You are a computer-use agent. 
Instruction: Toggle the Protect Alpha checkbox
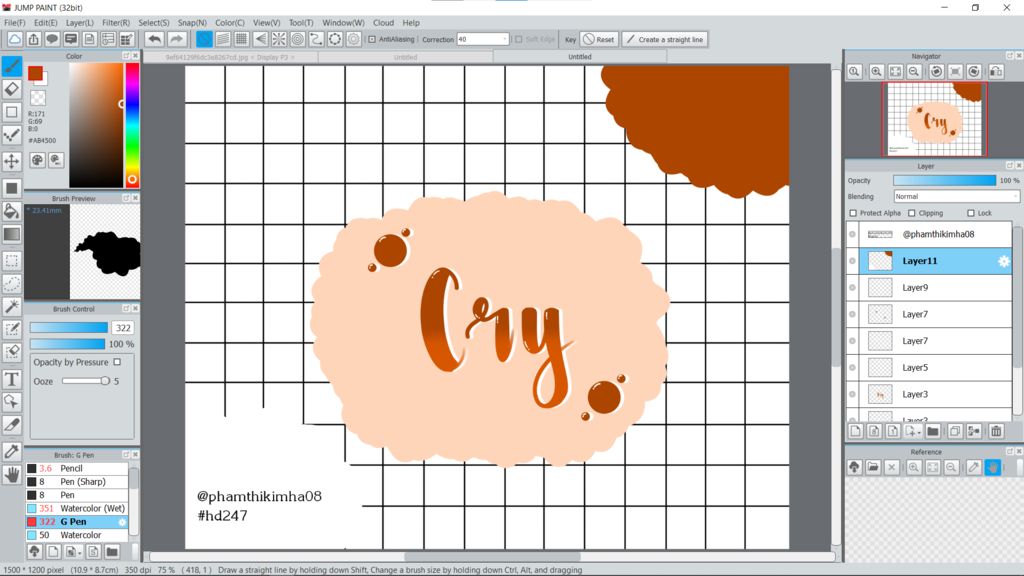pyautogui.click(x=853, y=213)
